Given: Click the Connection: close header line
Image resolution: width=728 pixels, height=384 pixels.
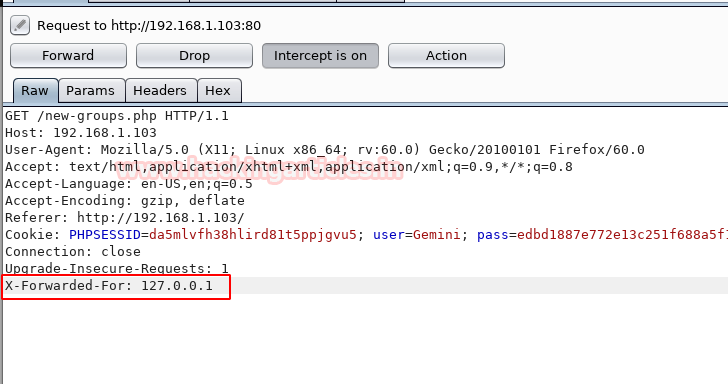Looking at the screenshot, I should pos(73,252).
